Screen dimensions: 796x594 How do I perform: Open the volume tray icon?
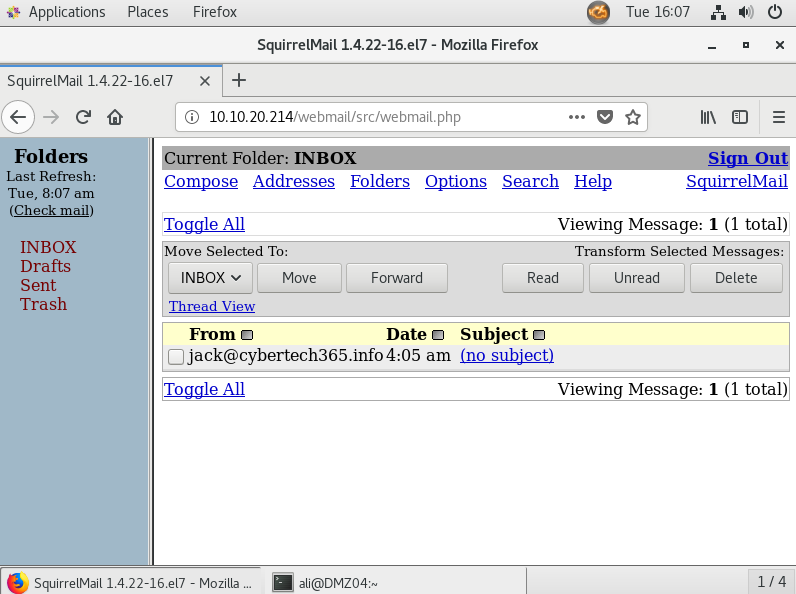pos(746,12)
